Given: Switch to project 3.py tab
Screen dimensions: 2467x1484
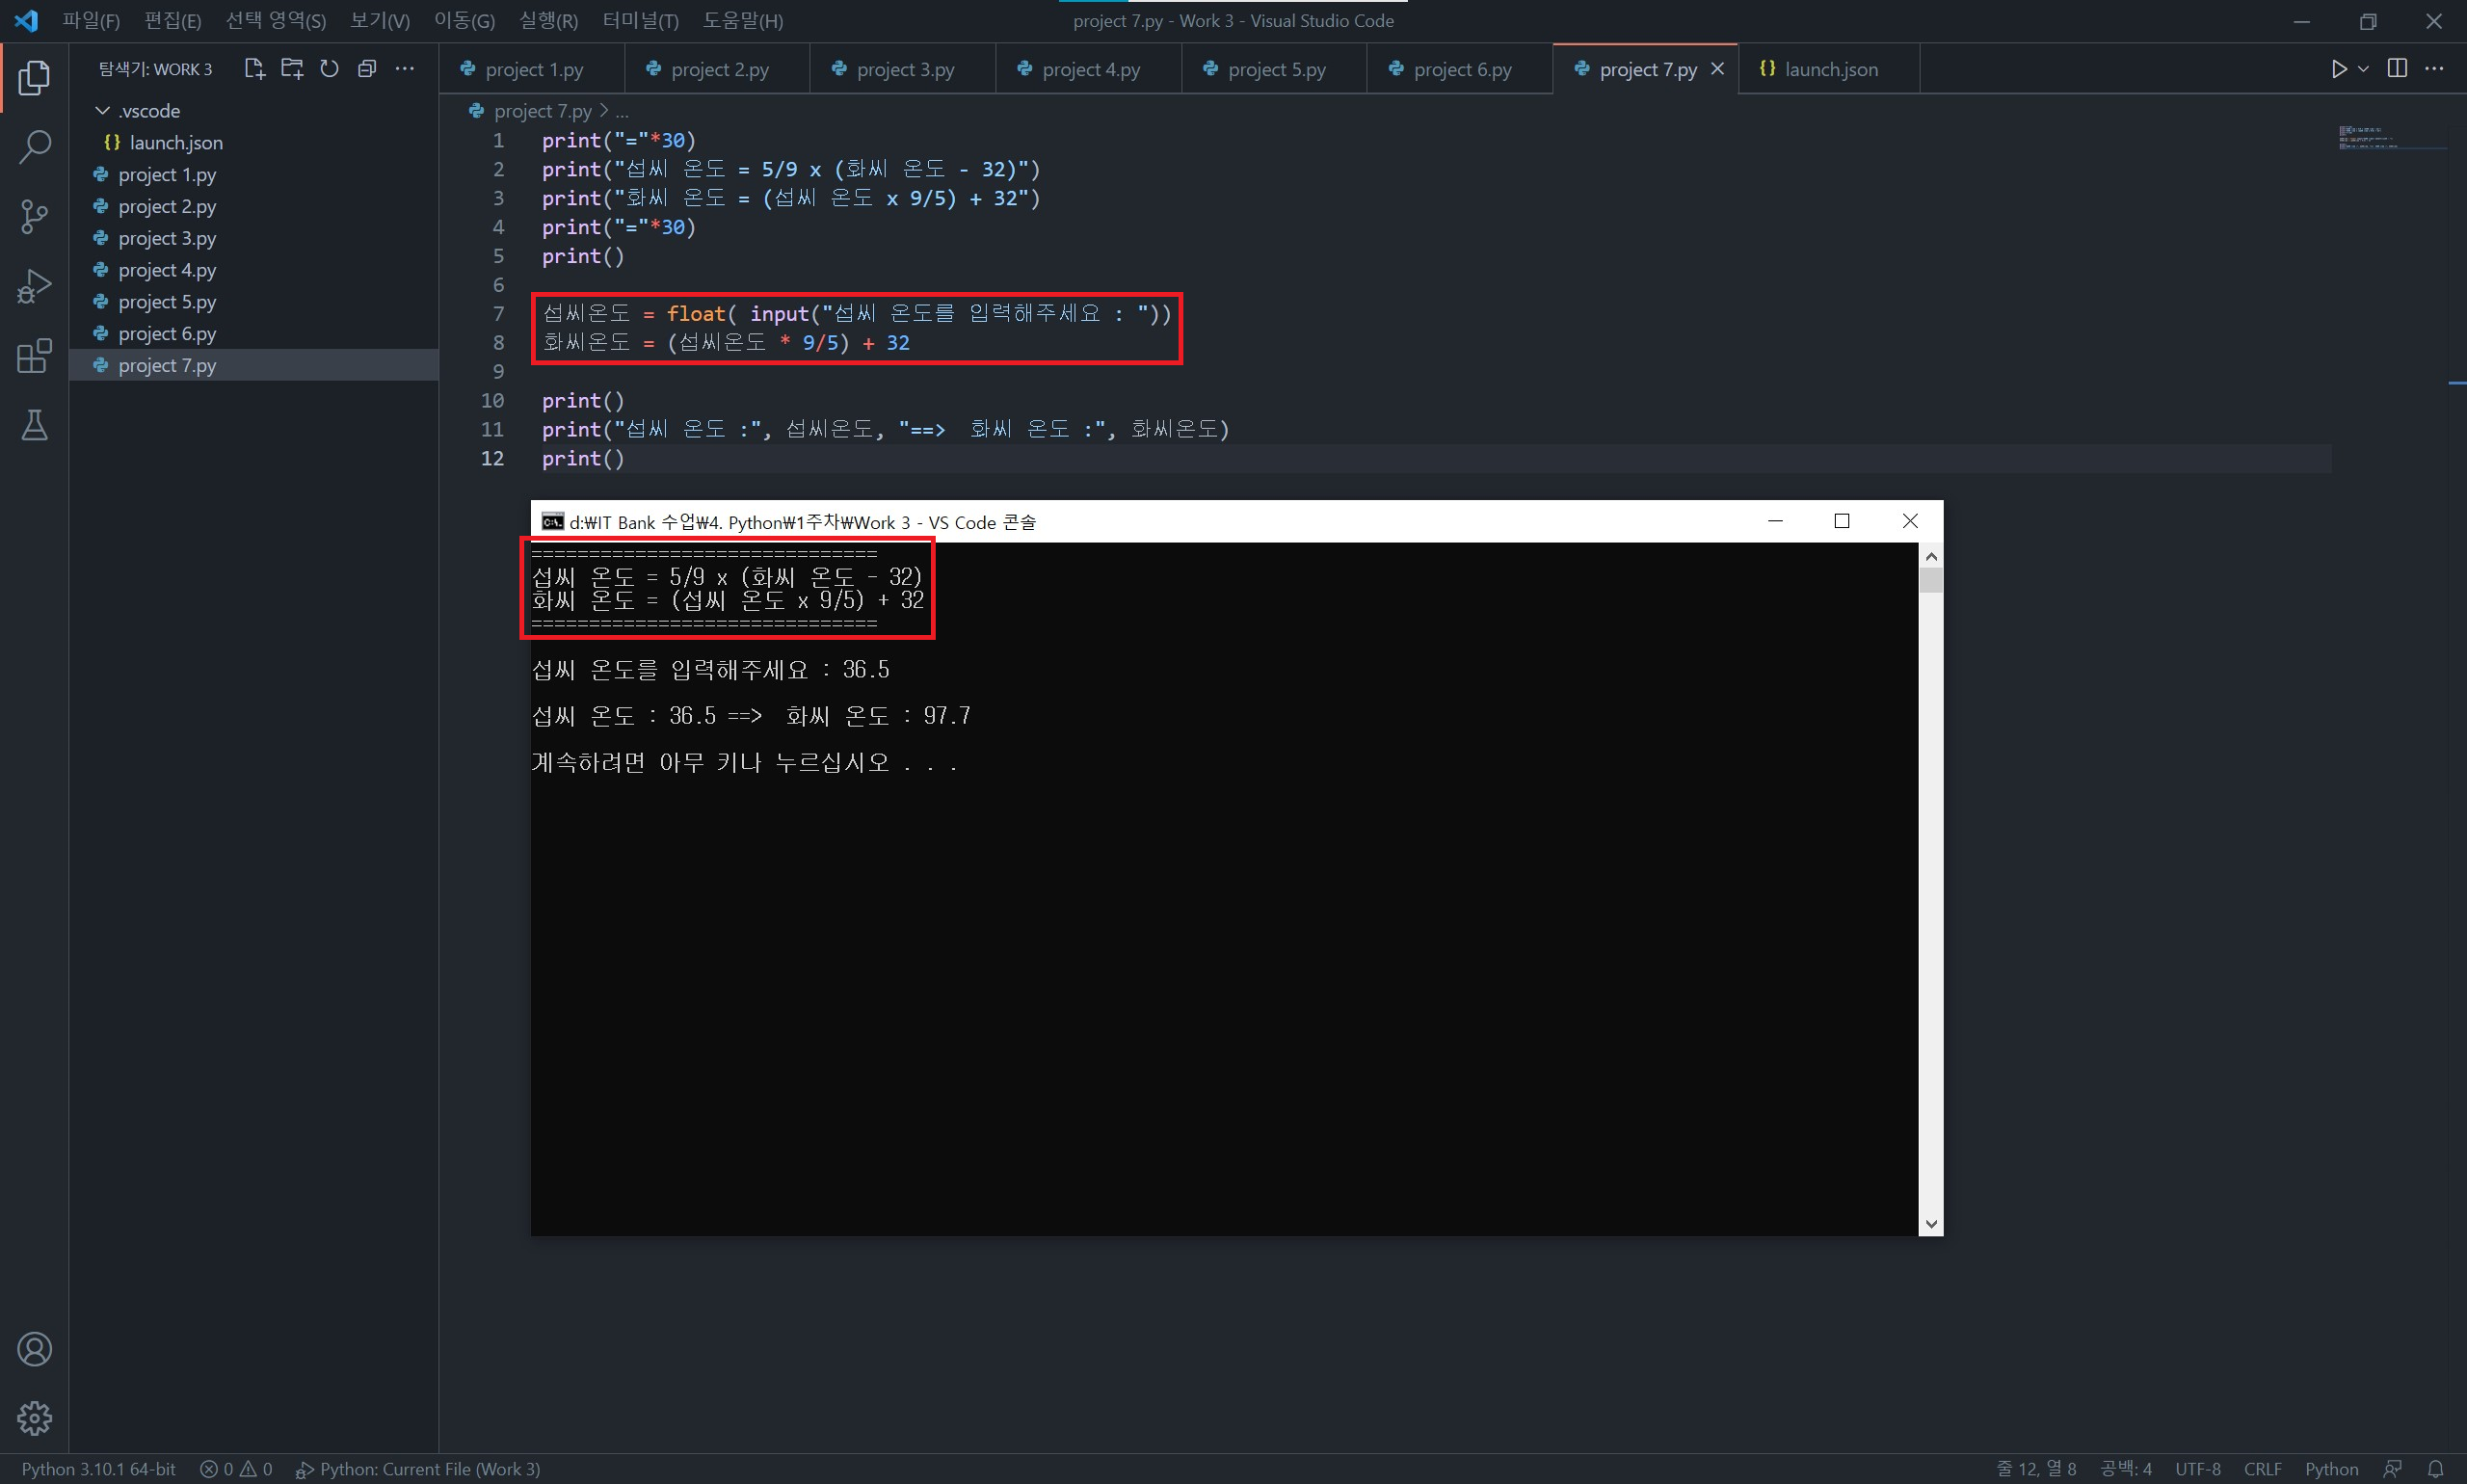Looking at the screenshot, I should (x=904, y=70).
